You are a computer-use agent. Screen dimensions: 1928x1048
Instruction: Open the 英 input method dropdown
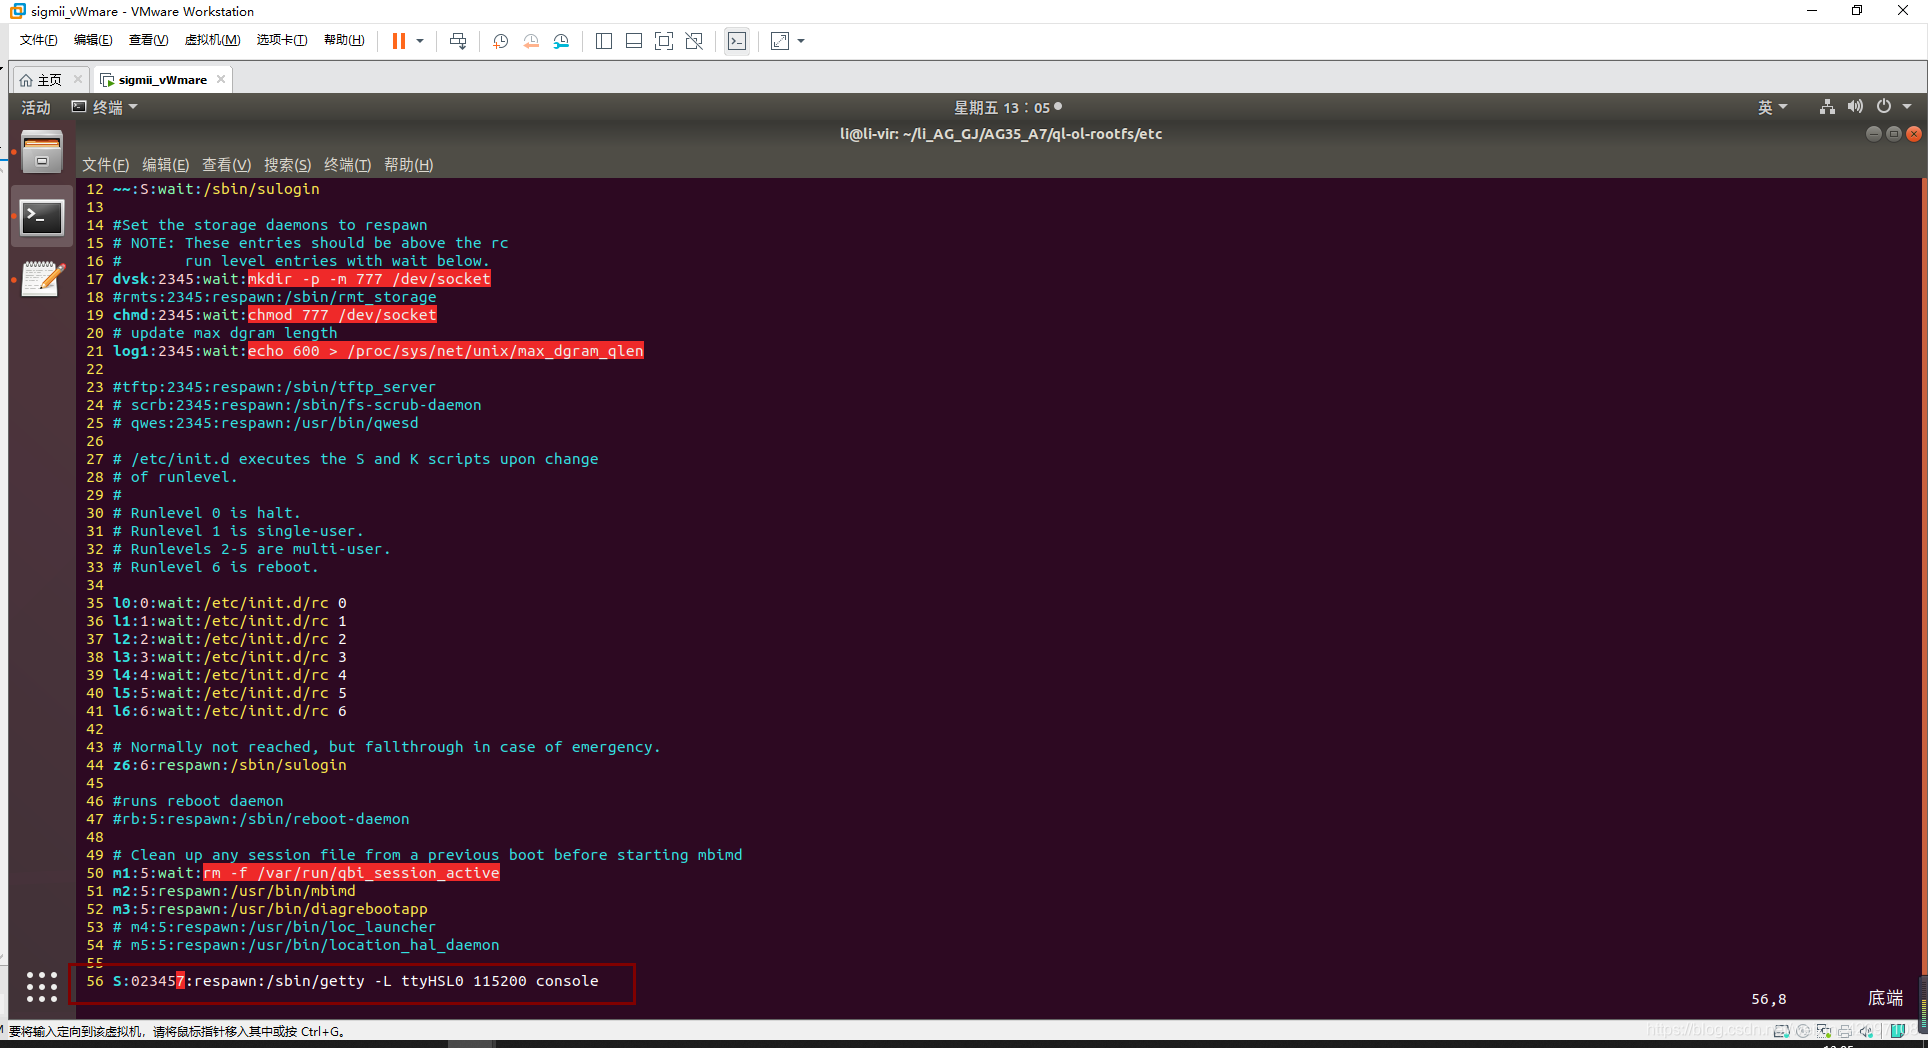1772,107
